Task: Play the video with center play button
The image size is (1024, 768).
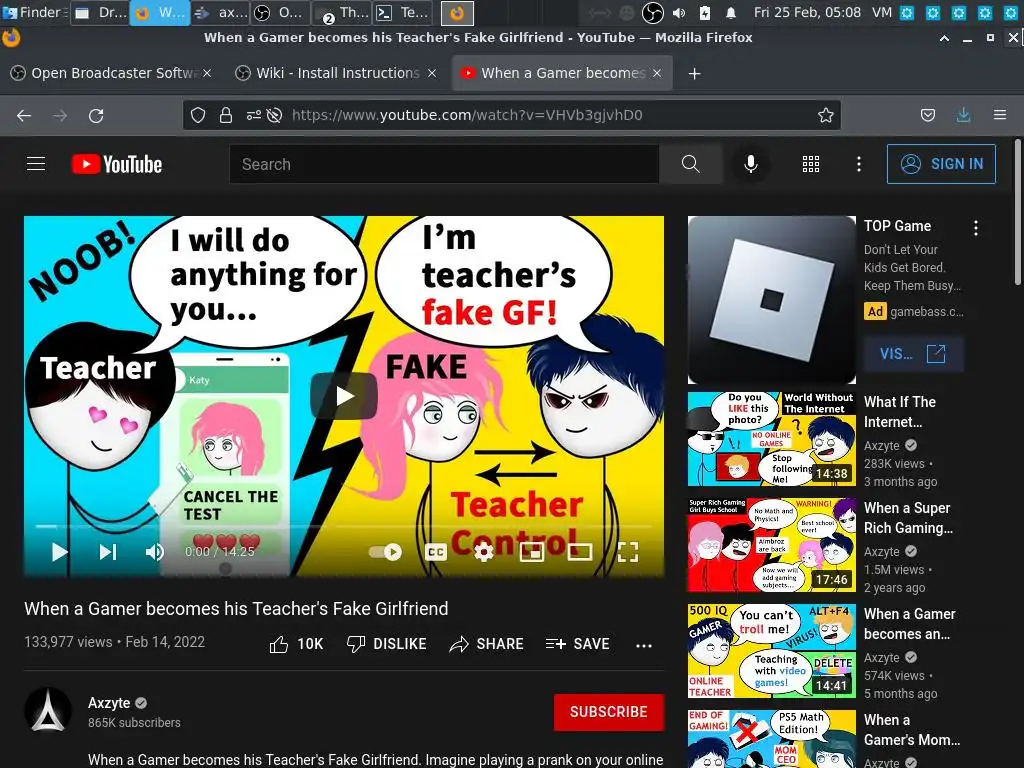Action: 344,396
